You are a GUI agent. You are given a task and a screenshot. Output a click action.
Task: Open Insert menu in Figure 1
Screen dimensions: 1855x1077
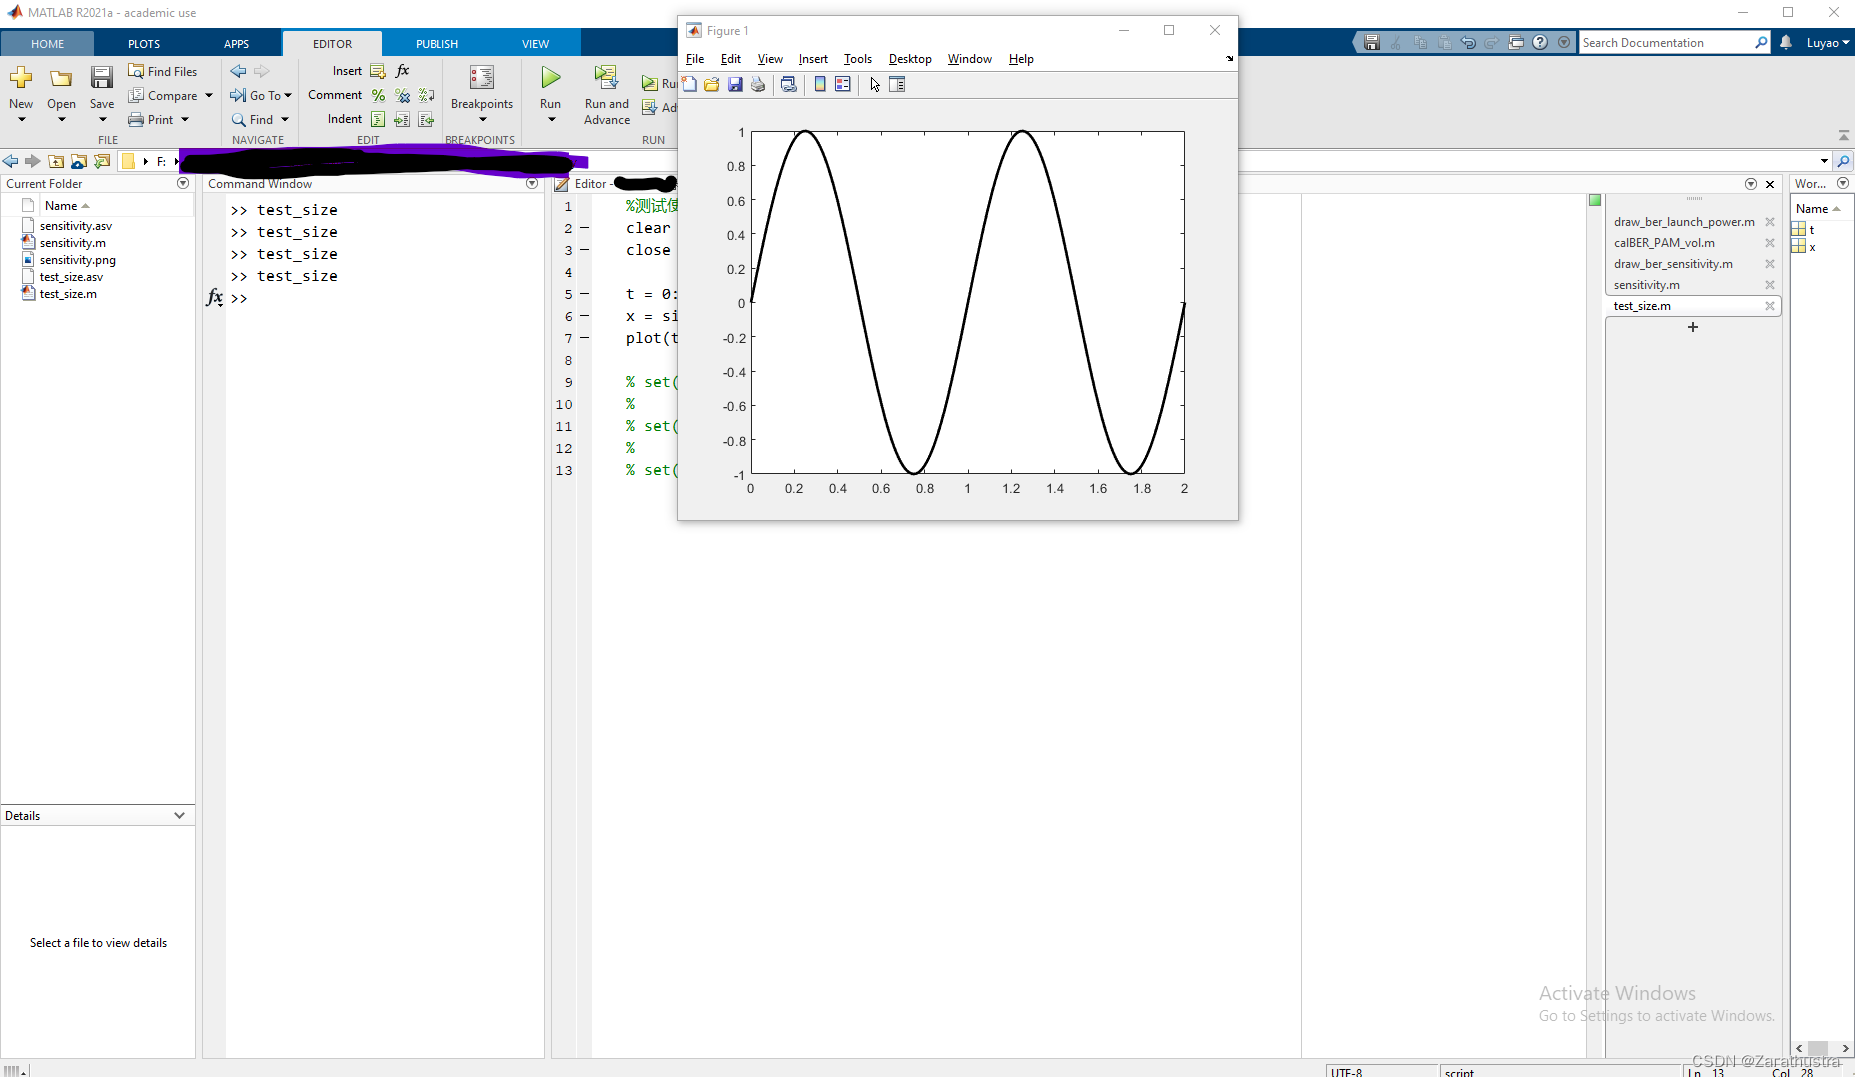[x=813, y=59]
